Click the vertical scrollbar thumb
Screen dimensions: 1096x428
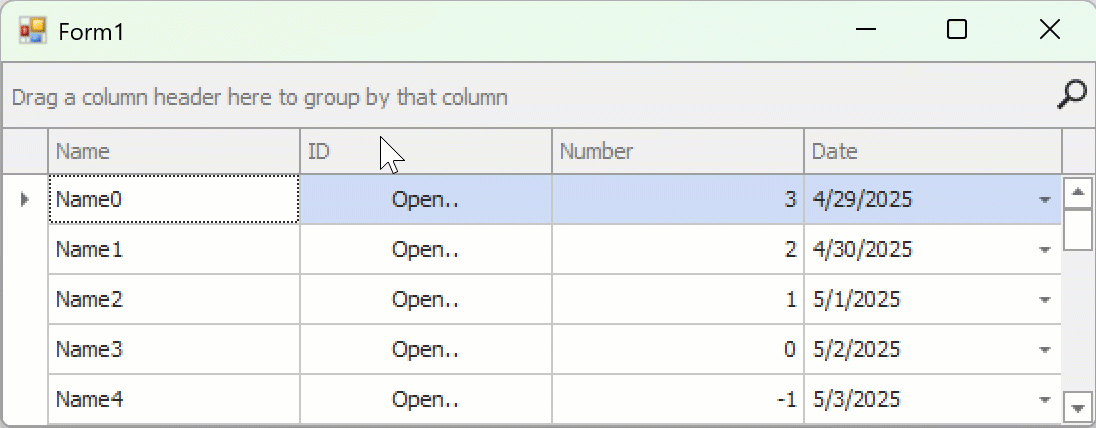1077,229
